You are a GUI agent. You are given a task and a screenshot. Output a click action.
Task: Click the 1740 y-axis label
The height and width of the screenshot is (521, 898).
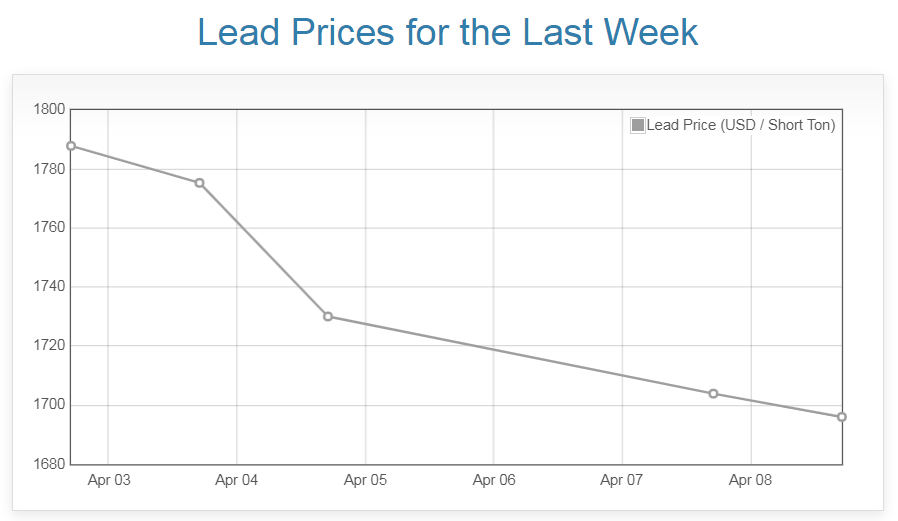[49, 287]
